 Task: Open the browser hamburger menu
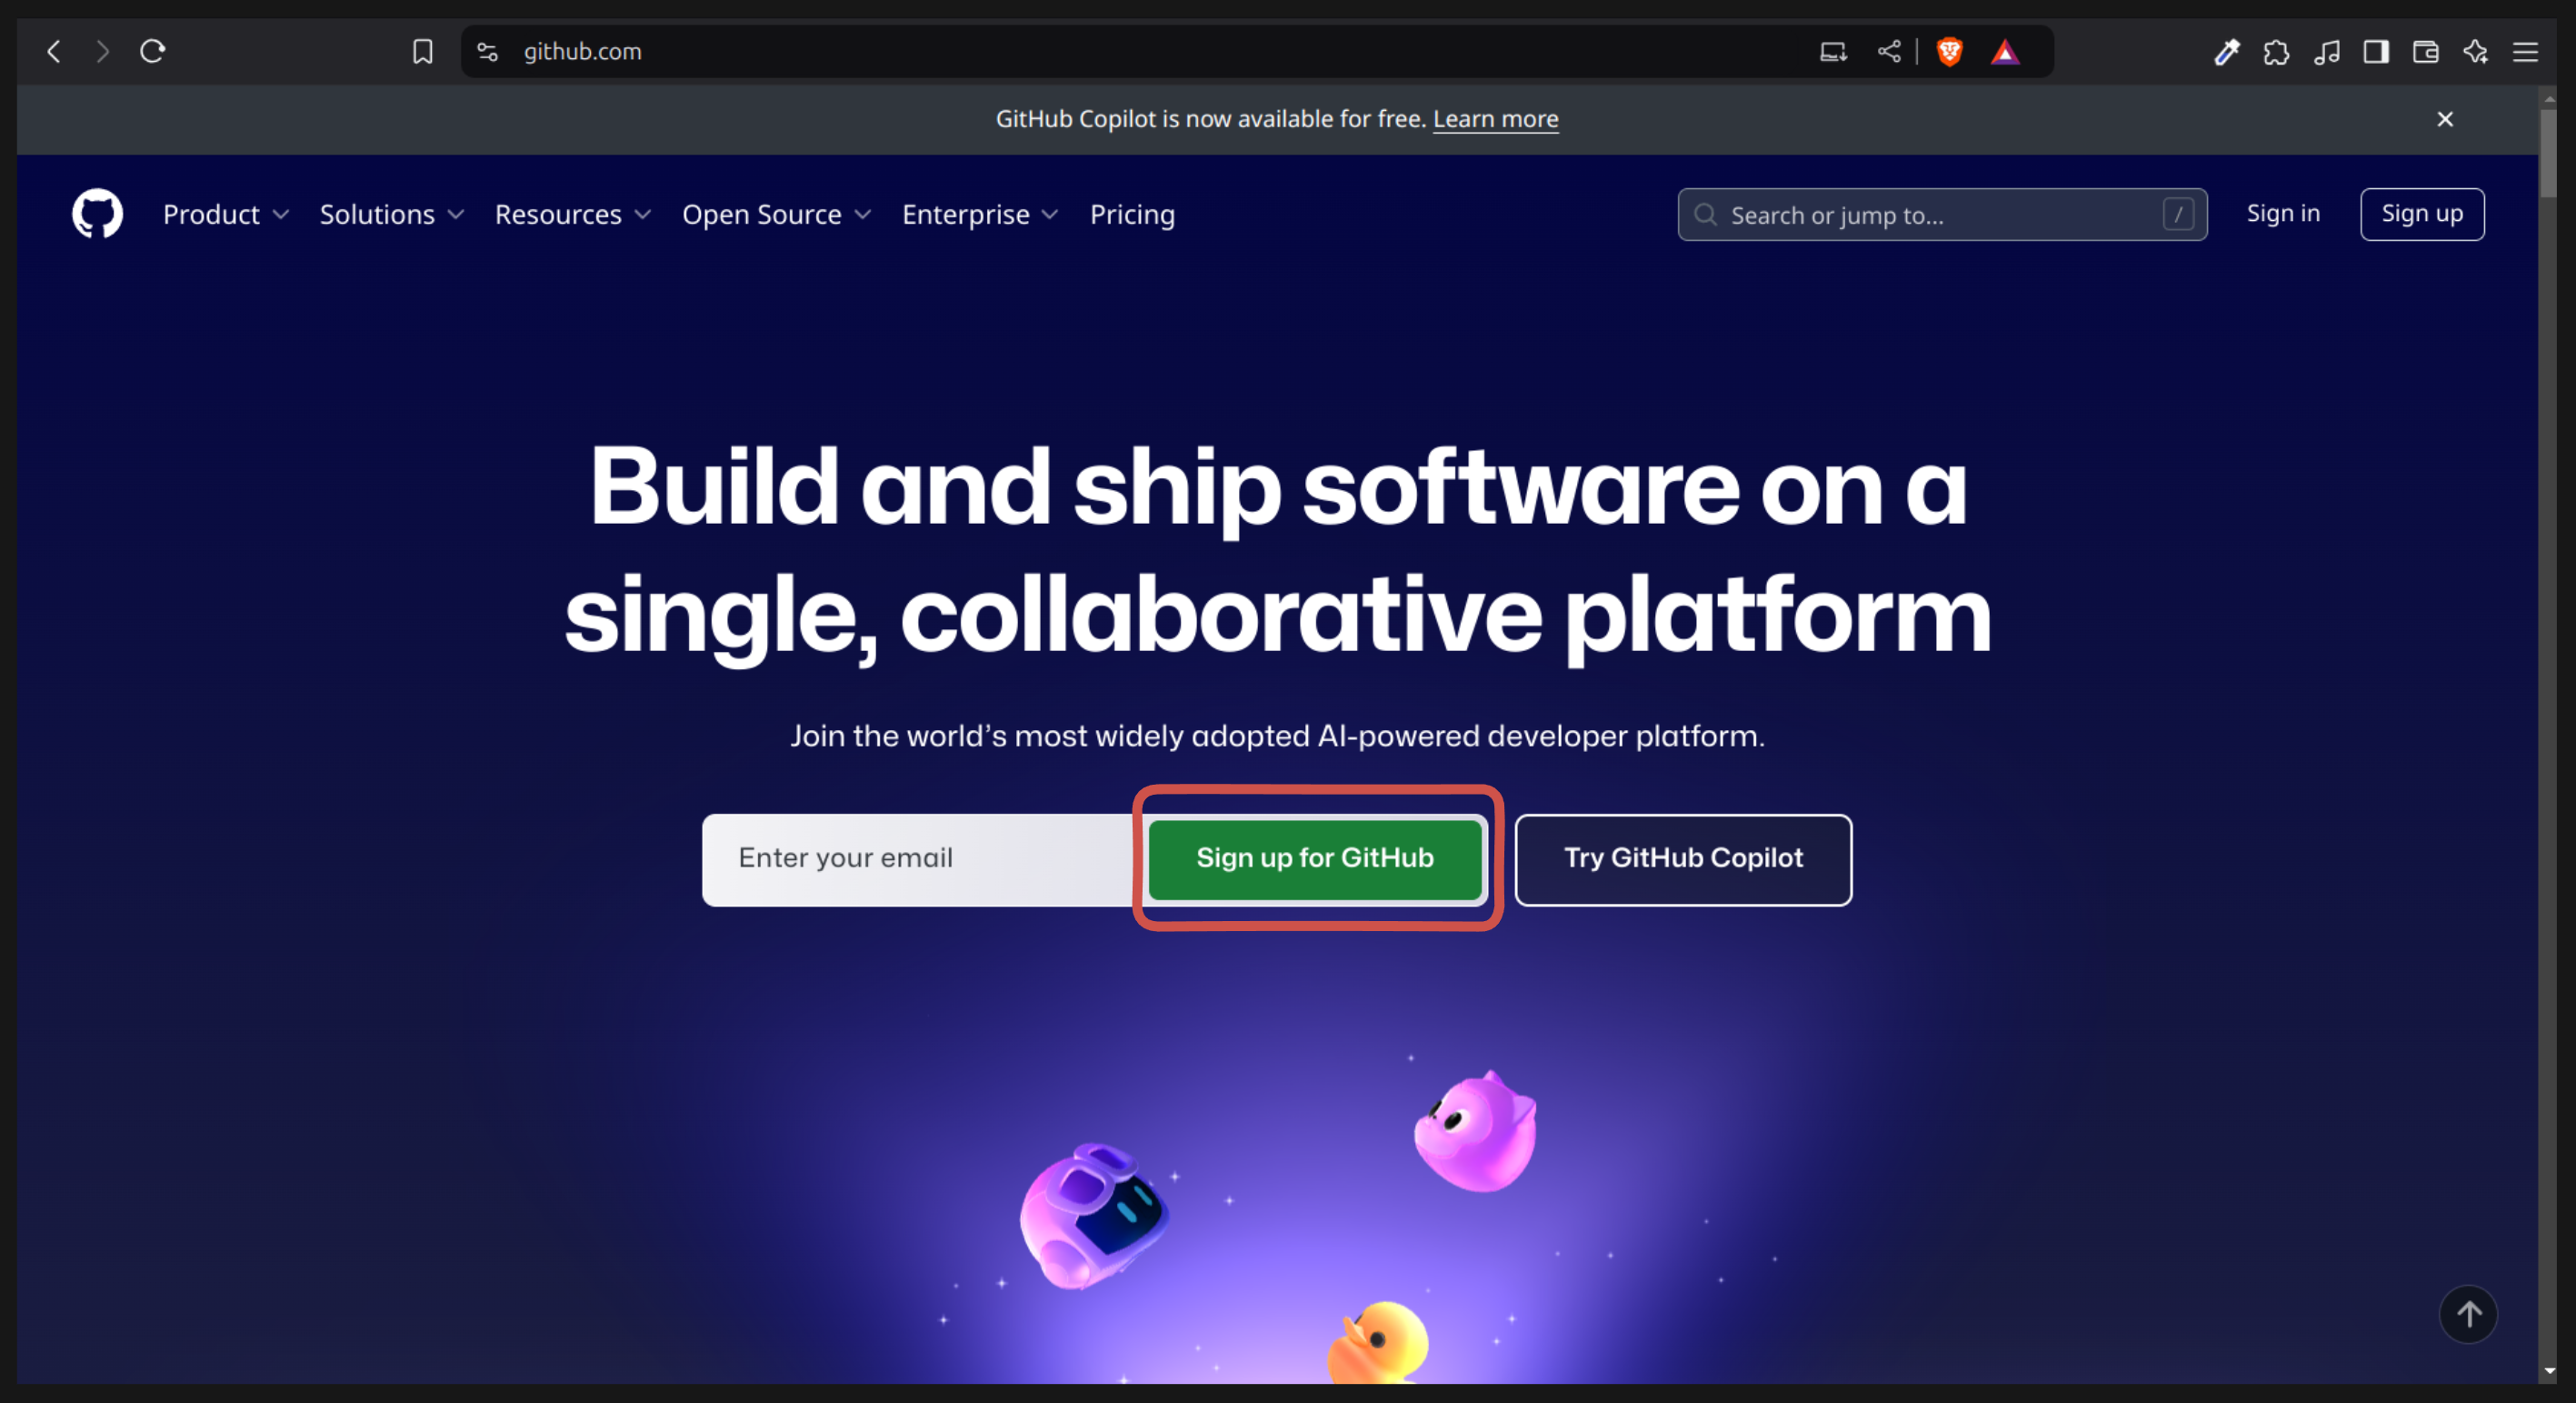click(x=2526, y=52)
